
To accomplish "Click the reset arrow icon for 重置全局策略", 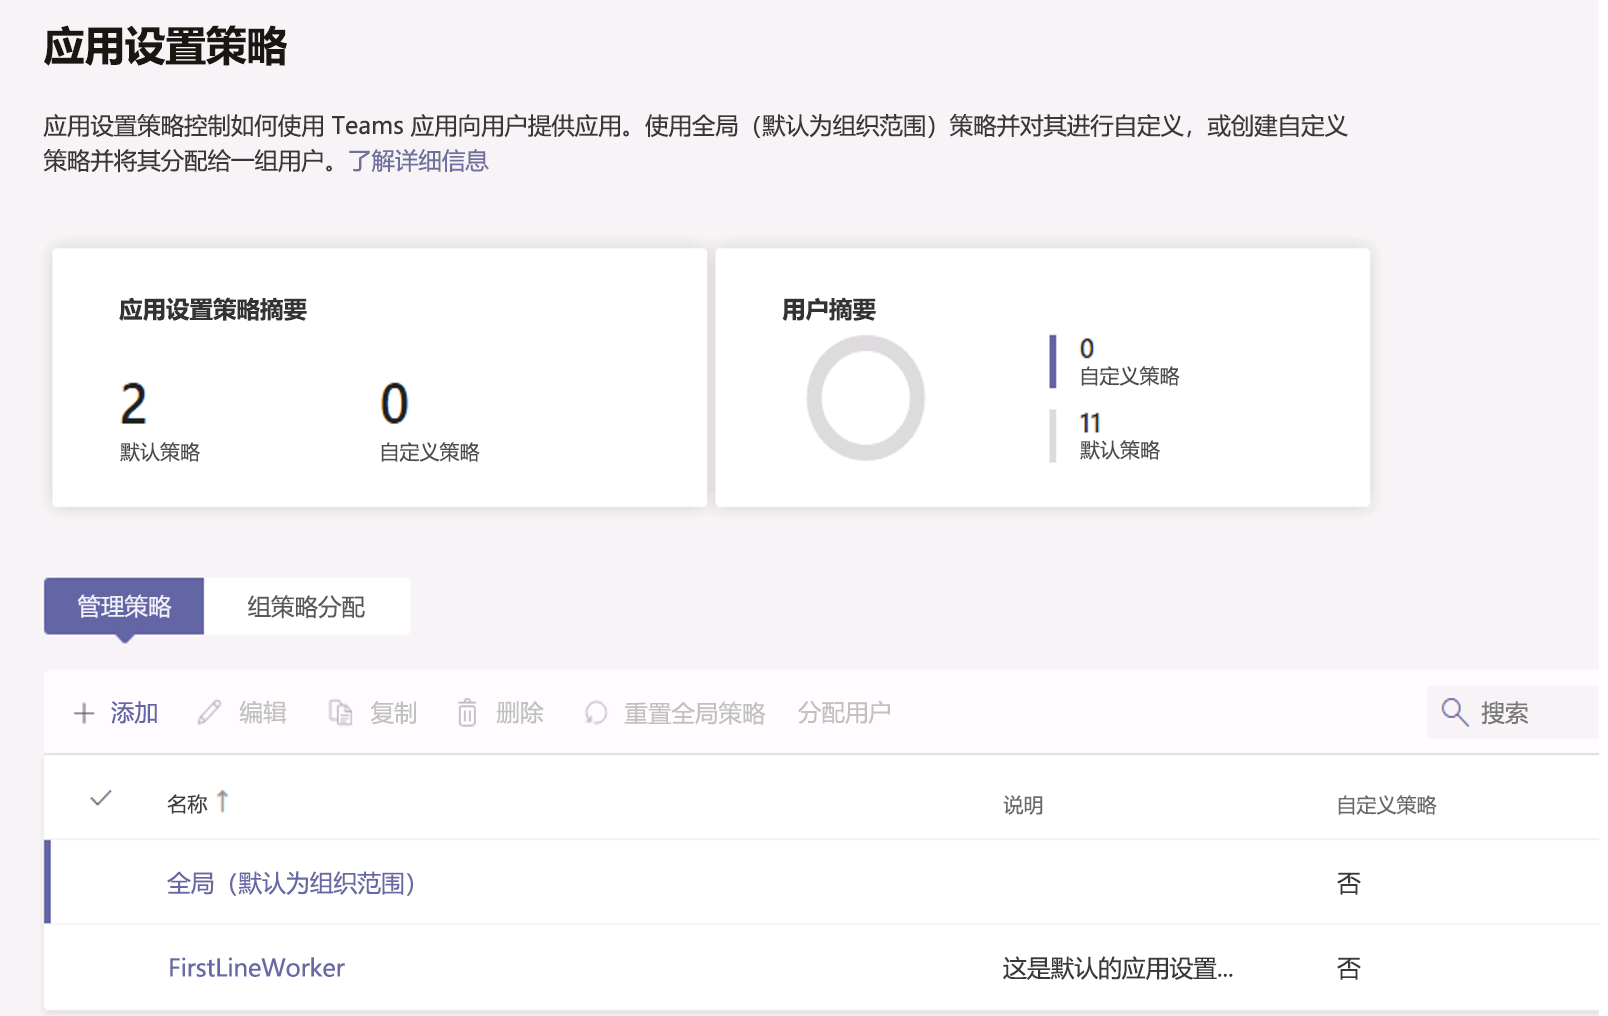I will tap(596, 713).
